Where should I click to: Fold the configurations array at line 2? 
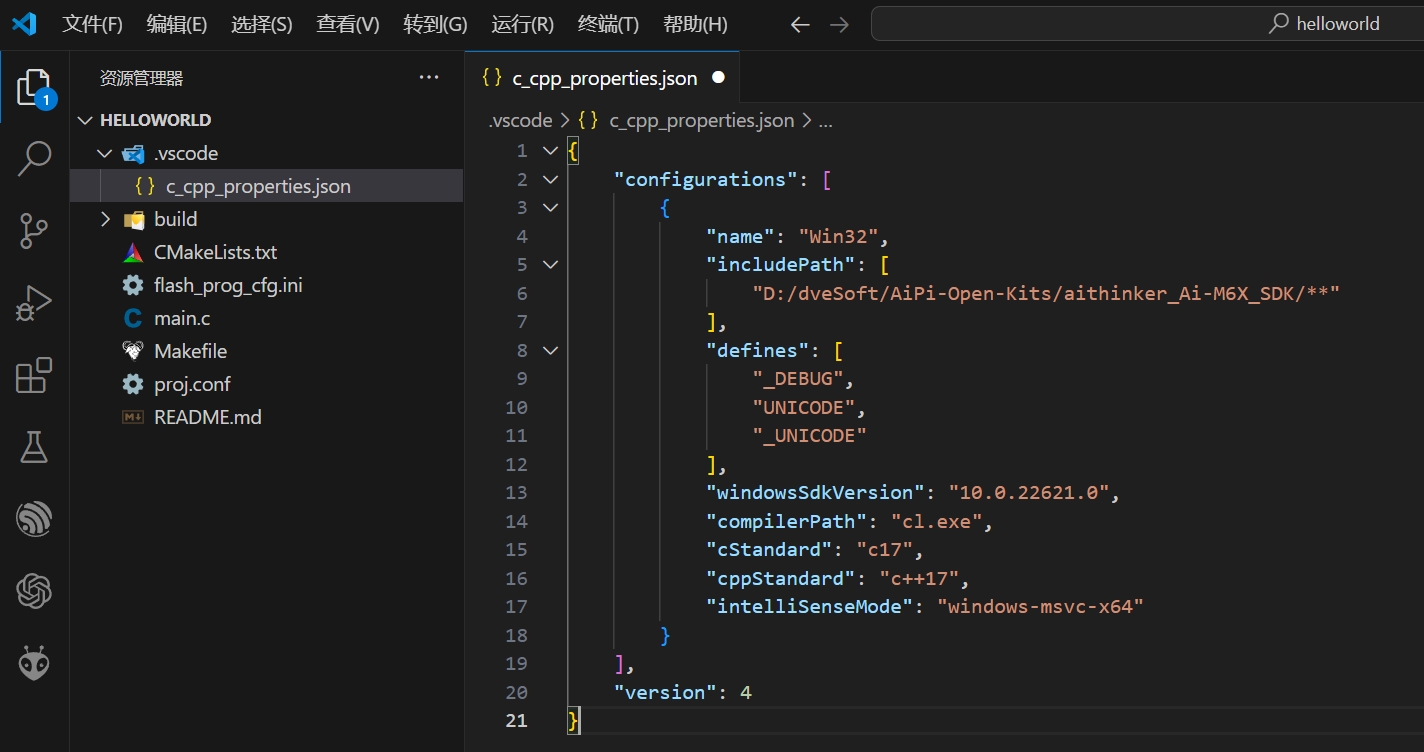549,179
